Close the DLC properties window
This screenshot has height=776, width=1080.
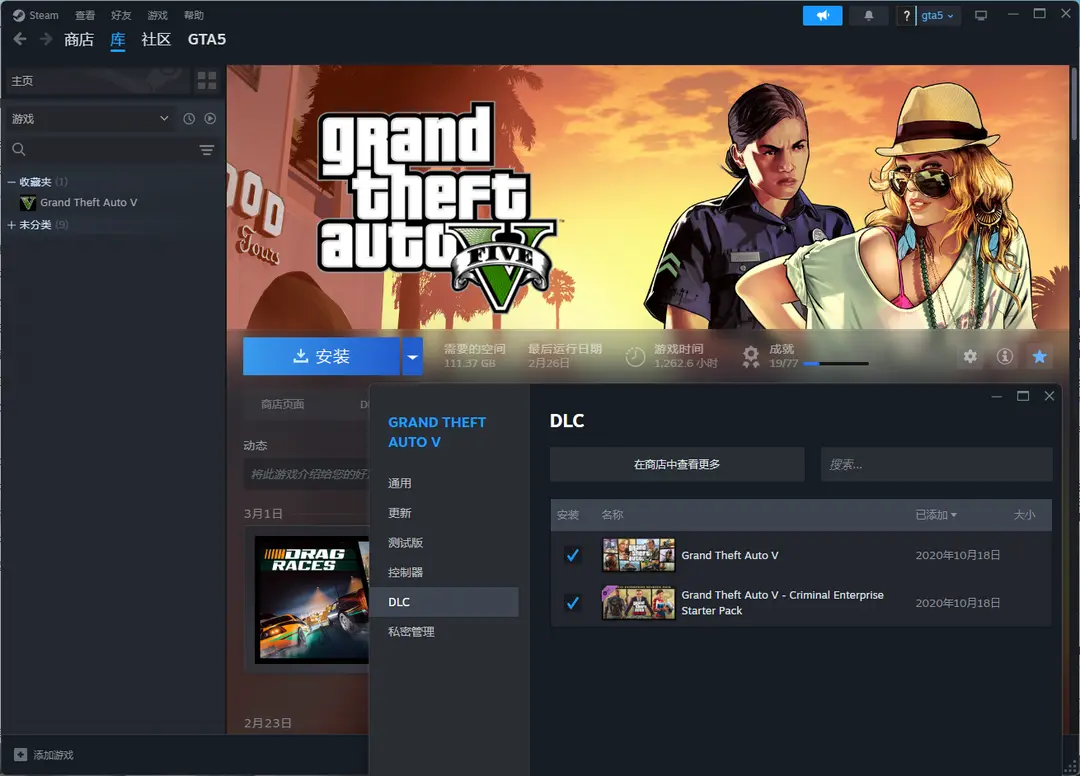coord(1049,396)
